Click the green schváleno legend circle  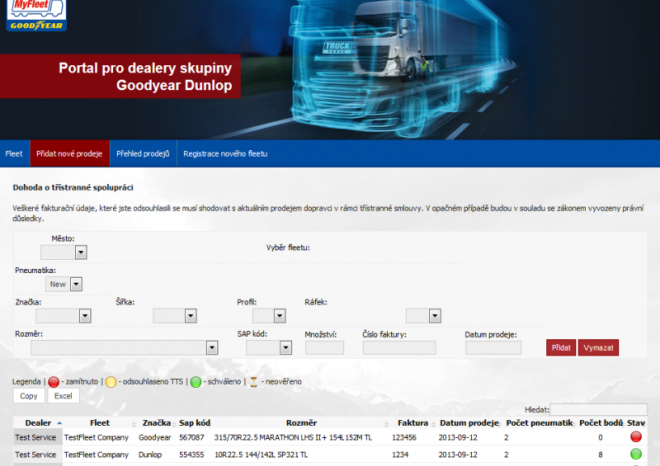(196, 382)
